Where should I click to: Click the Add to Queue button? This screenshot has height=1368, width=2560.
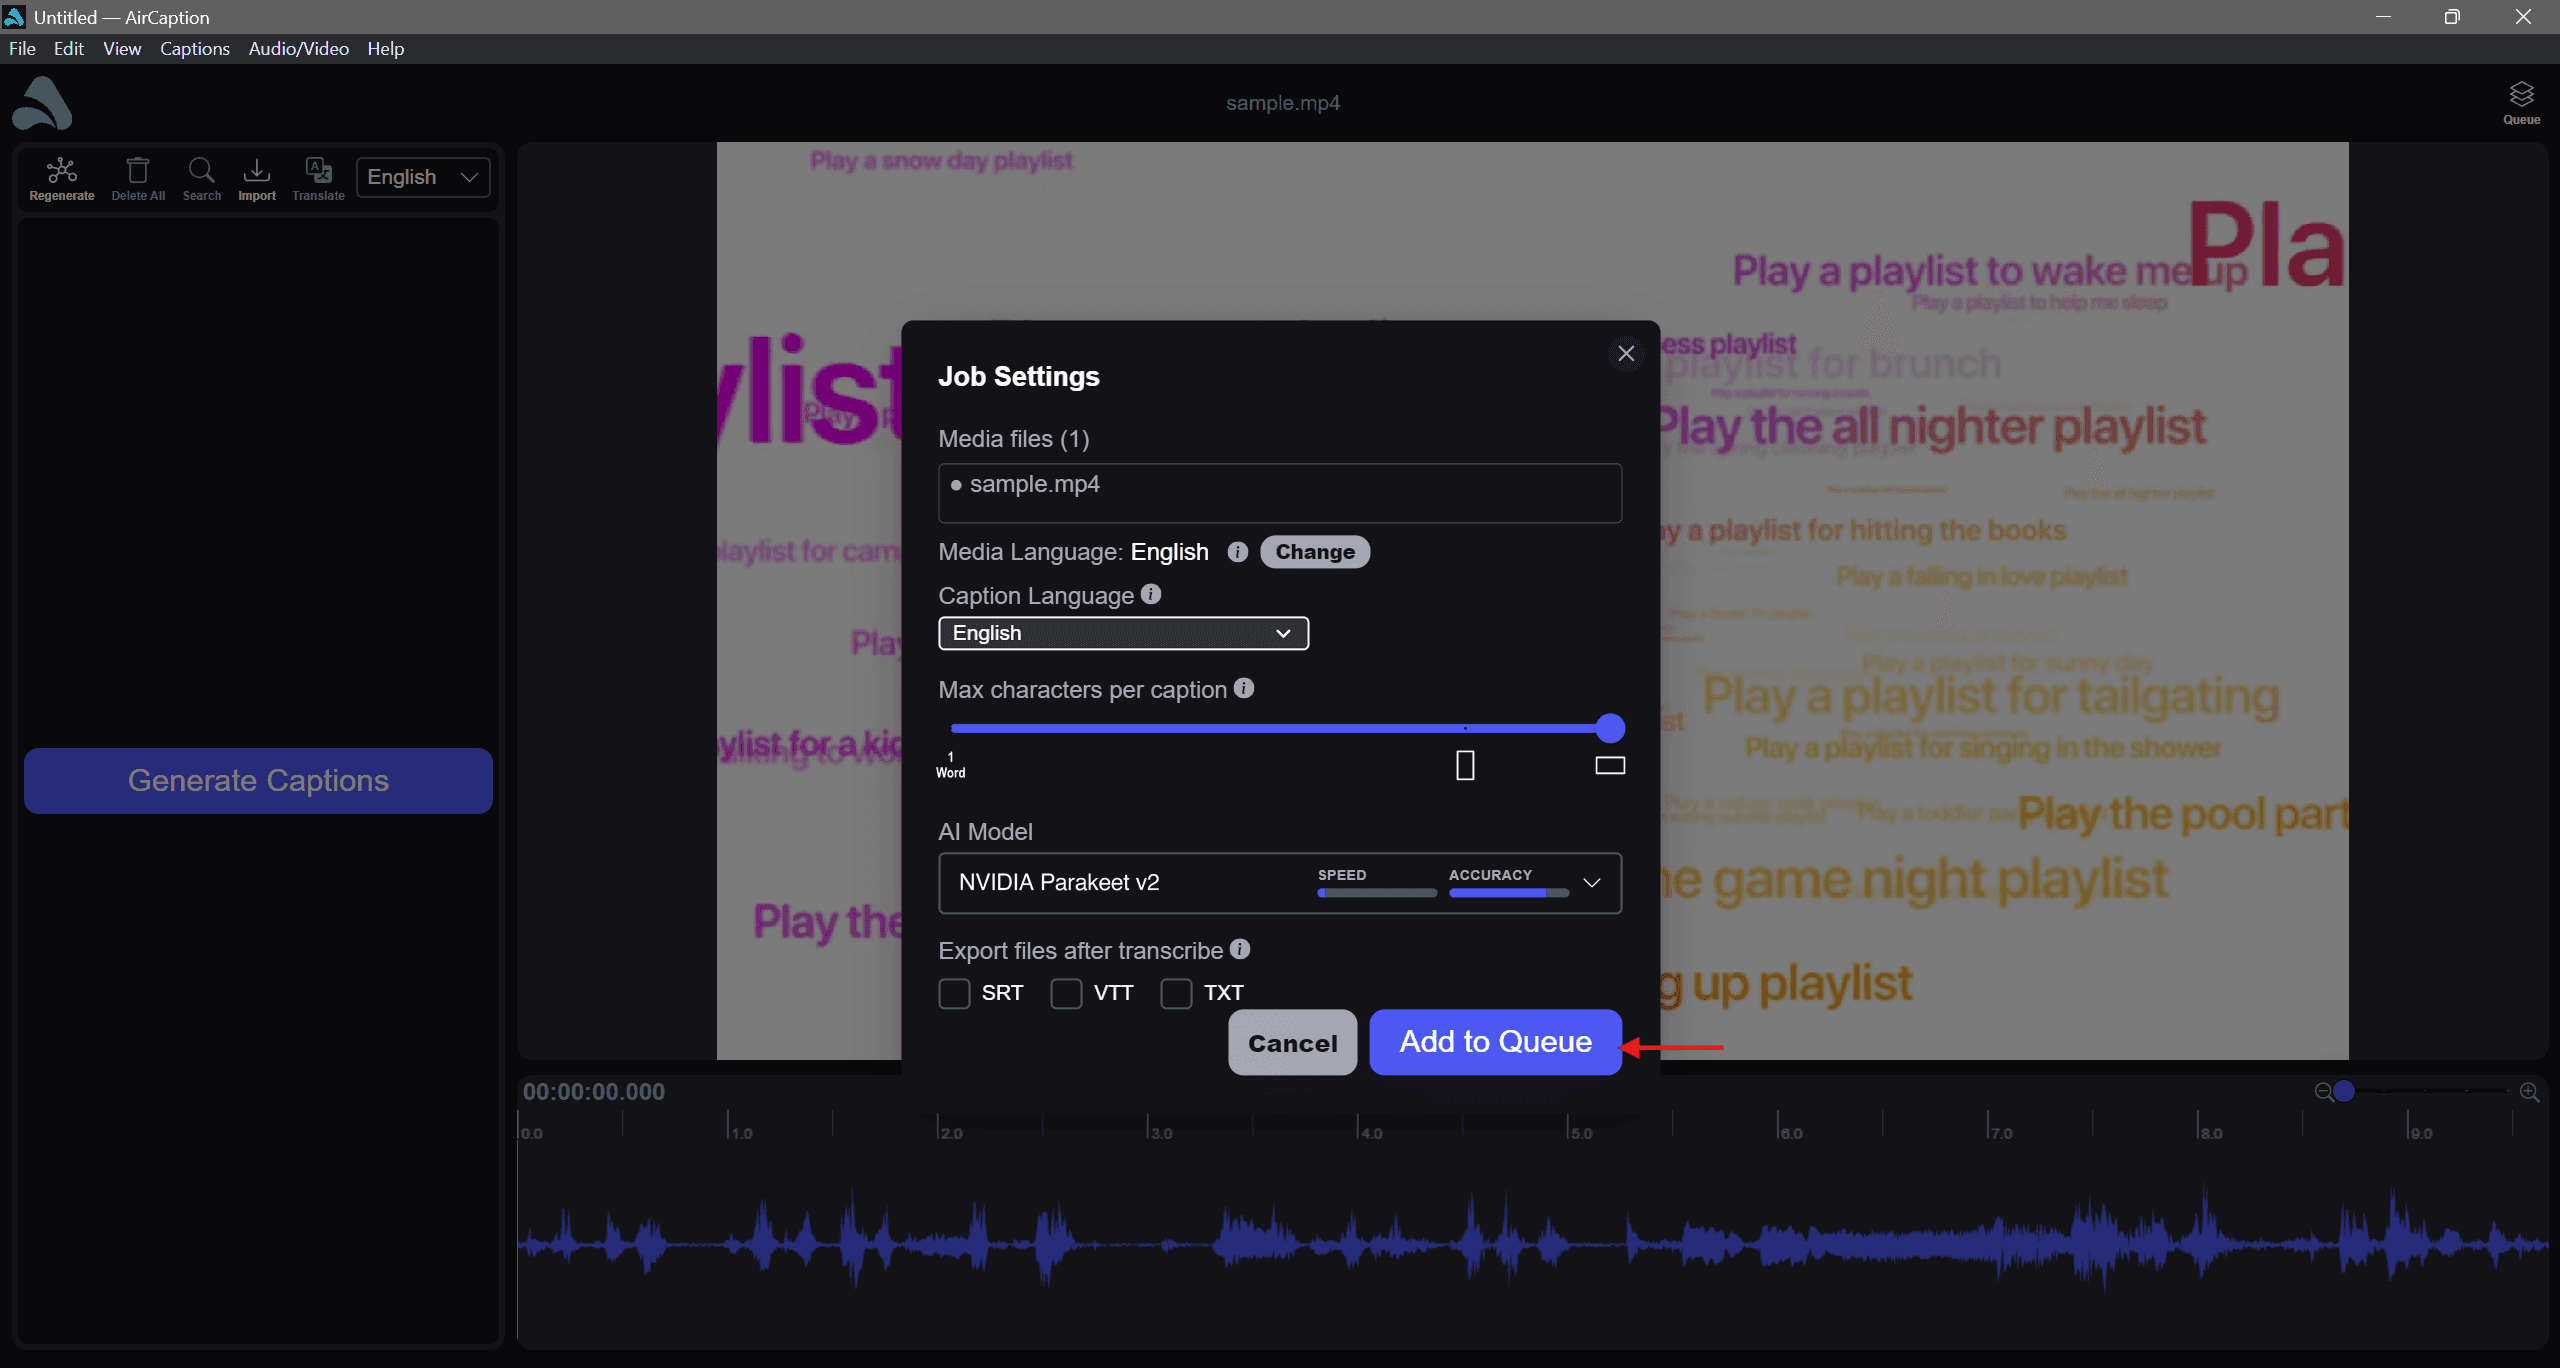[1495, 1042]
